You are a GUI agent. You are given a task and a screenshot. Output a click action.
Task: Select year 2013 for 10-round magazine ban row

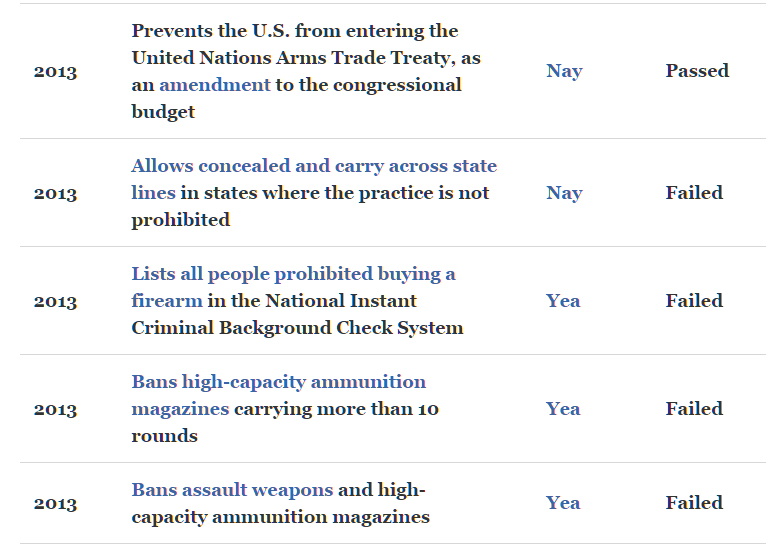(55, 410)
